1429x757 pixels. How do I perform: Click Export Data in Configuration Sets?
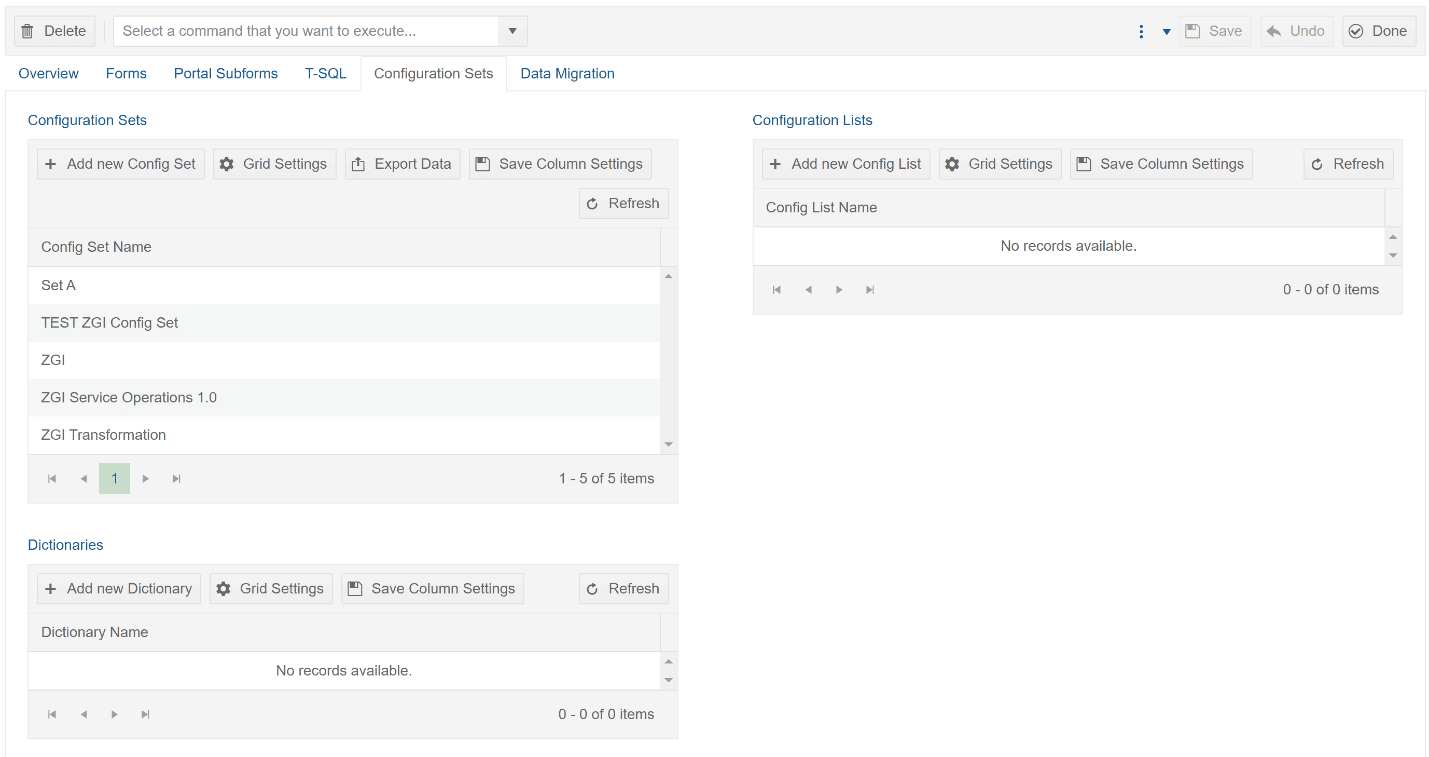pyautogui.click(x=402, y=164)
